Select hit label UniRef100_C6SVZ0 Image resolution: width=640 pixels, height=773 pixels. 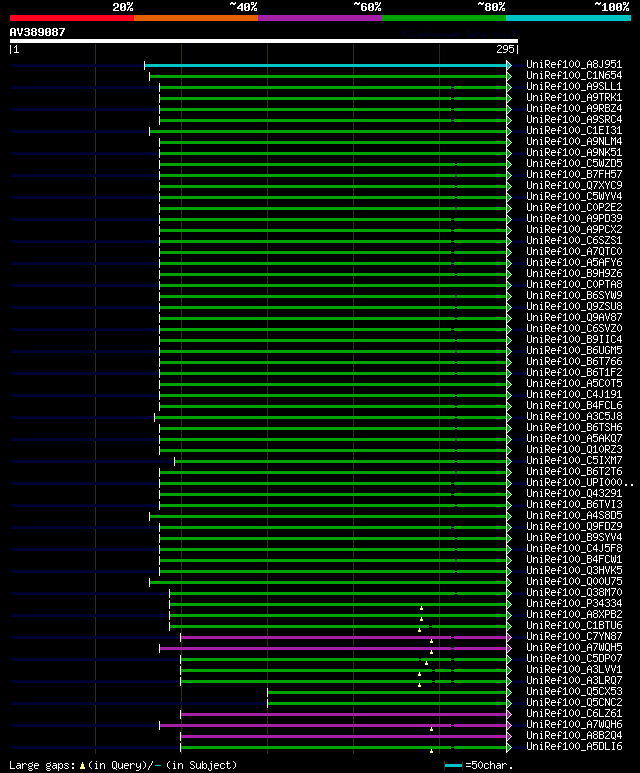(574, 328)
